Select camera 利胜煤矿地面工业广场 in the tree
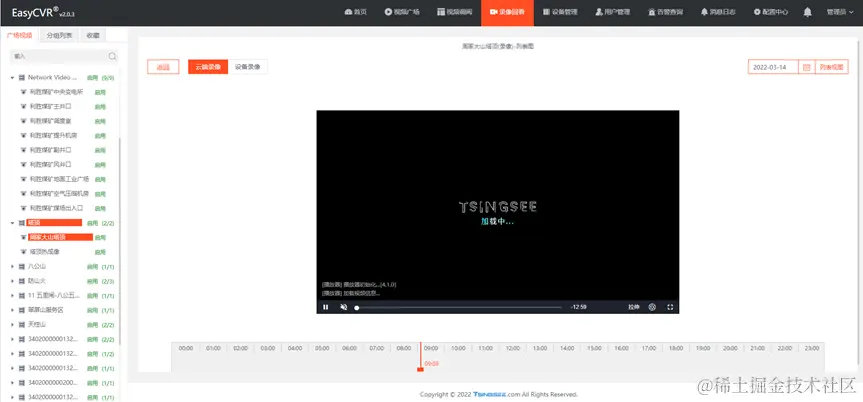 (59, 179)
